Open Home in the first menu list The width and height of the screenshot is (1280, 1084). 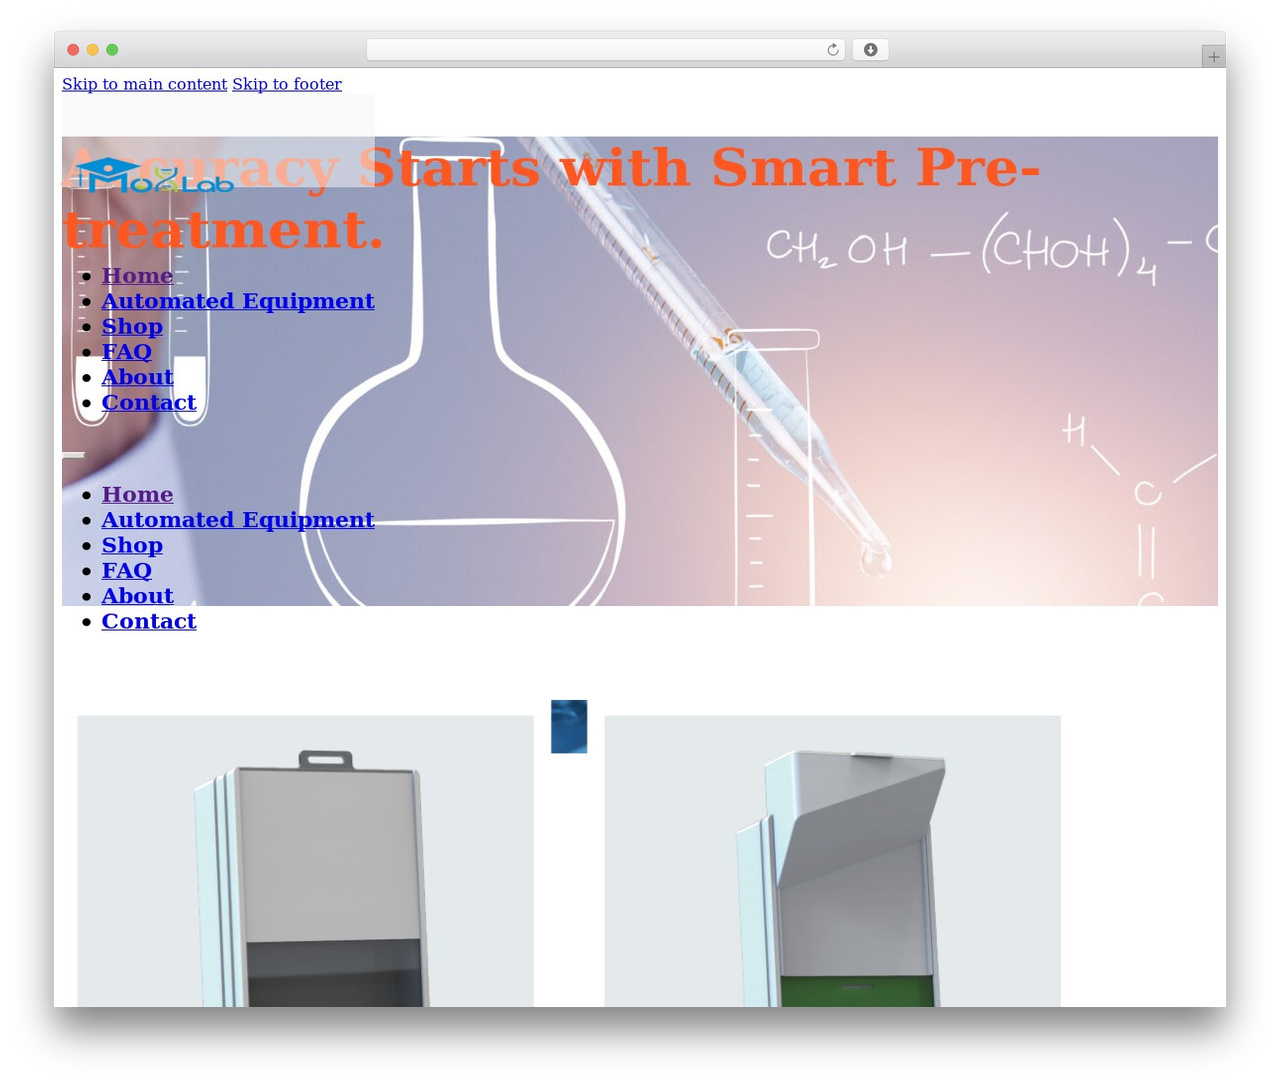137,275
